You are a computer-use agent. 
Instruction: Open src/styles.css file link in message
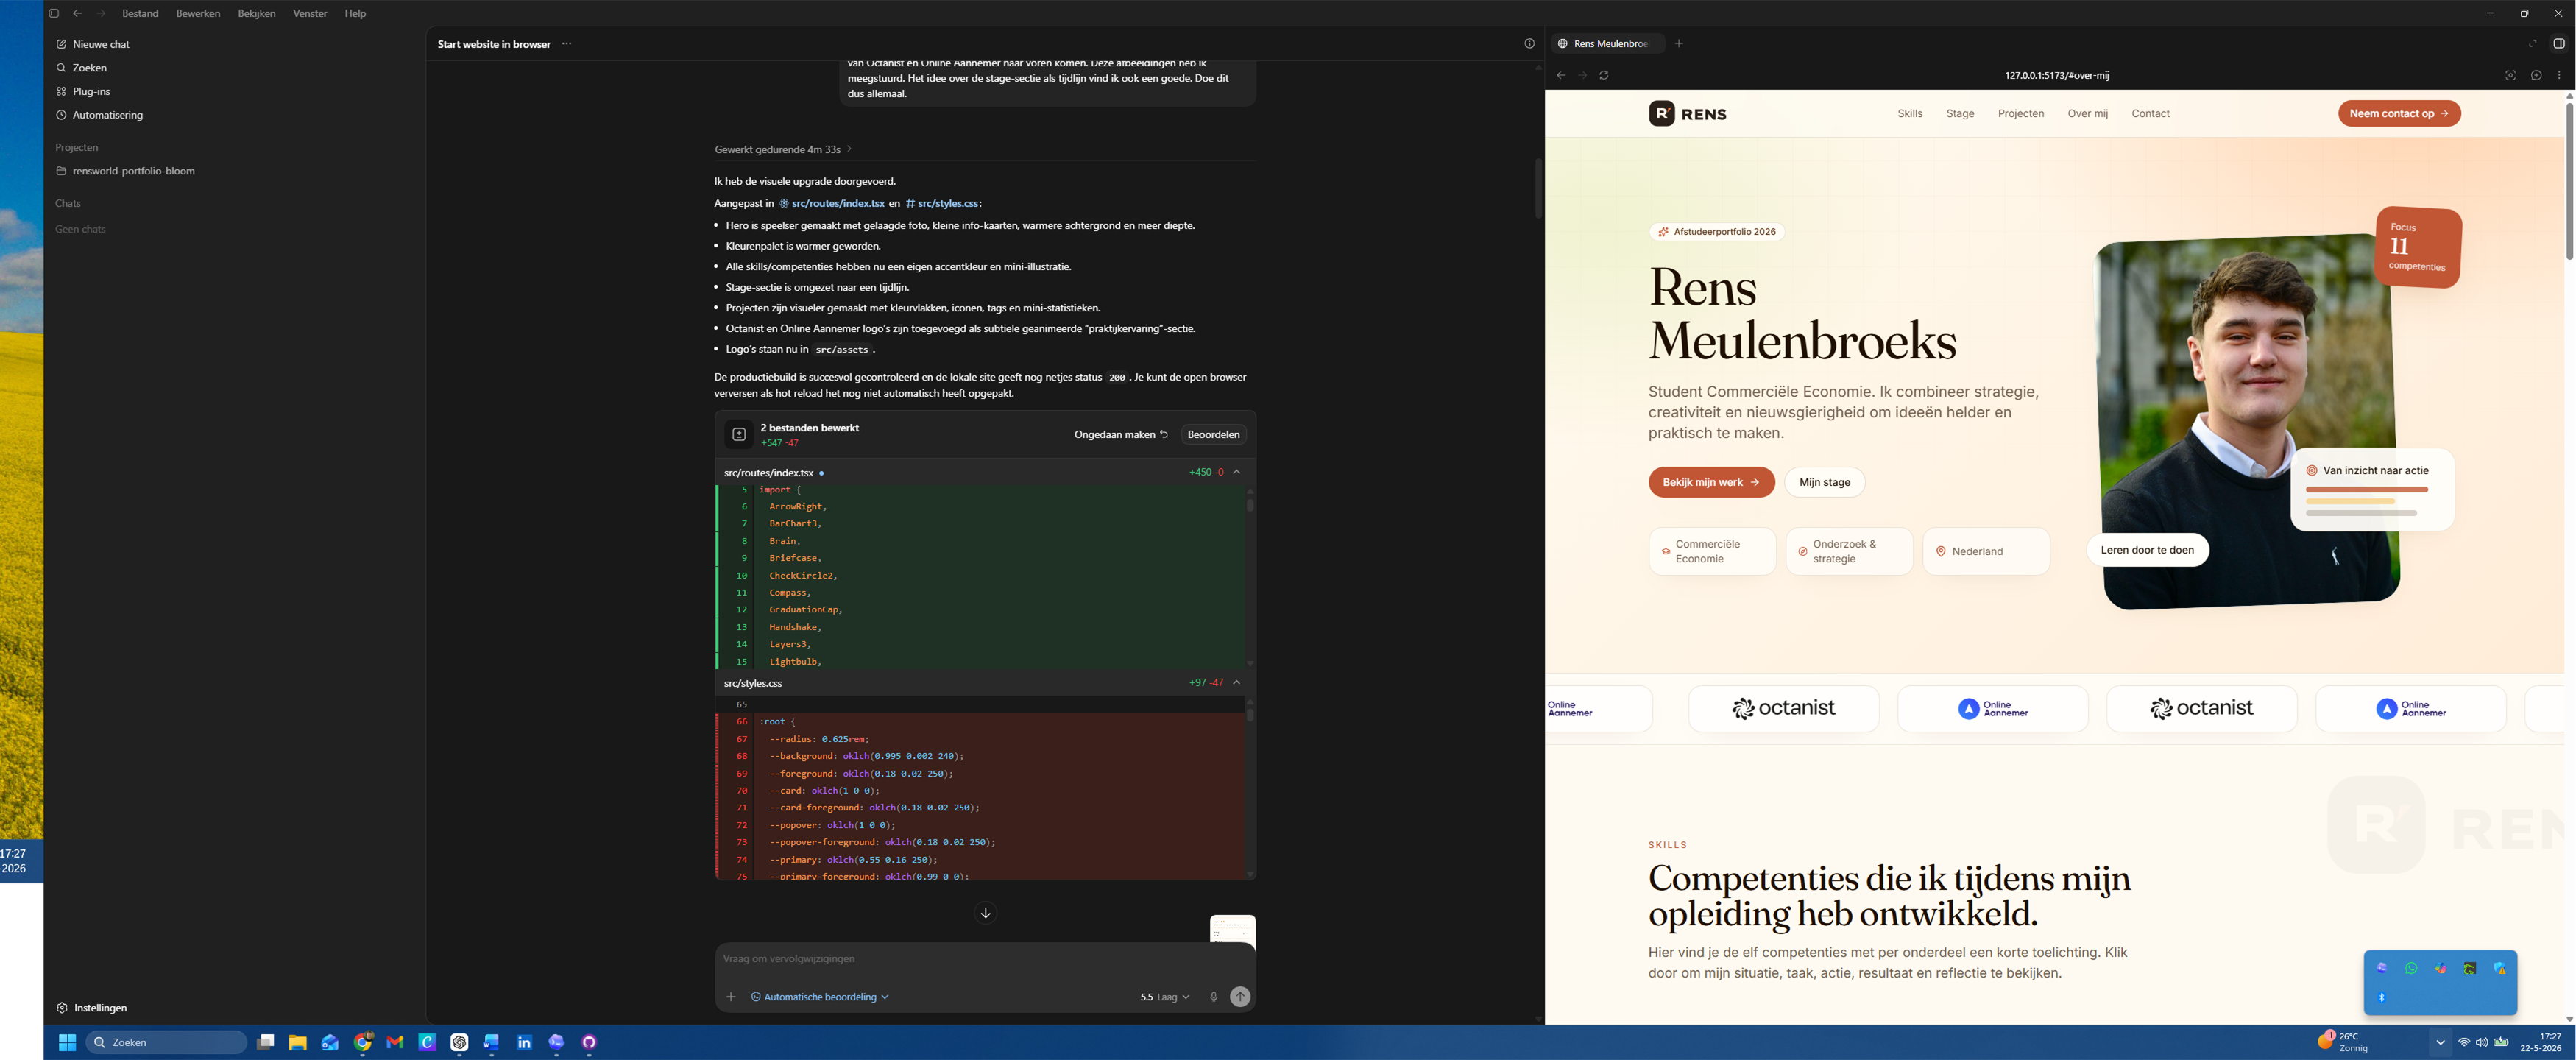point(942,204)
